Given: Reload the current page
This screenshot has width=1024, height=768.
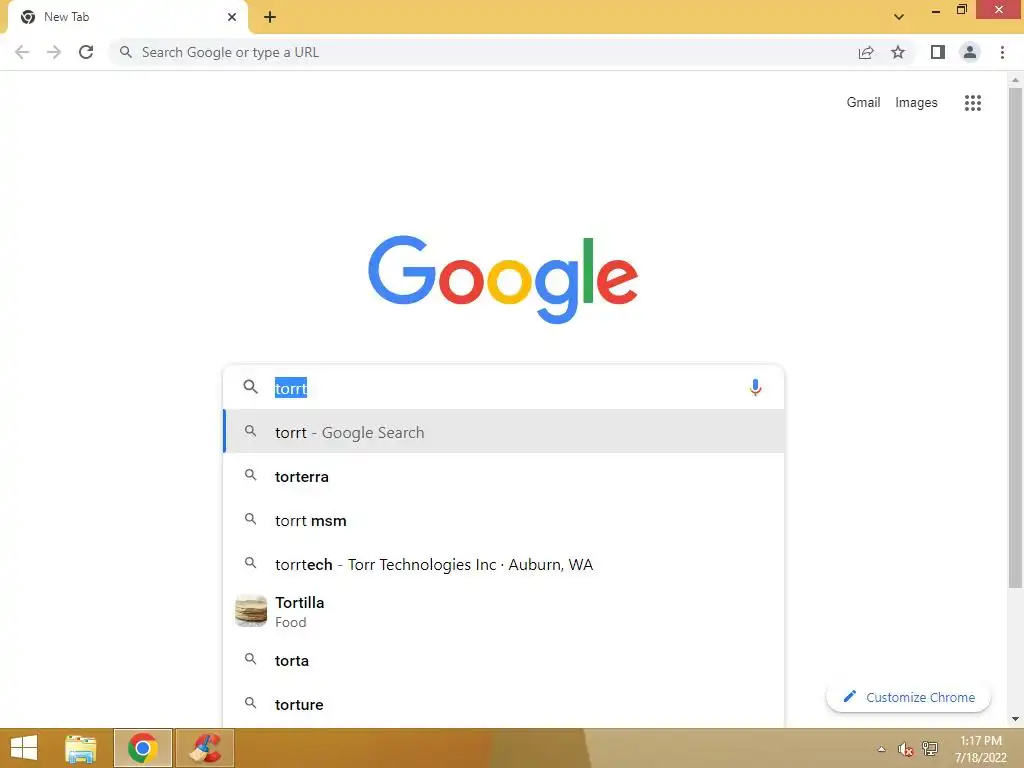Looking at the screenshot, I should 86,52.
